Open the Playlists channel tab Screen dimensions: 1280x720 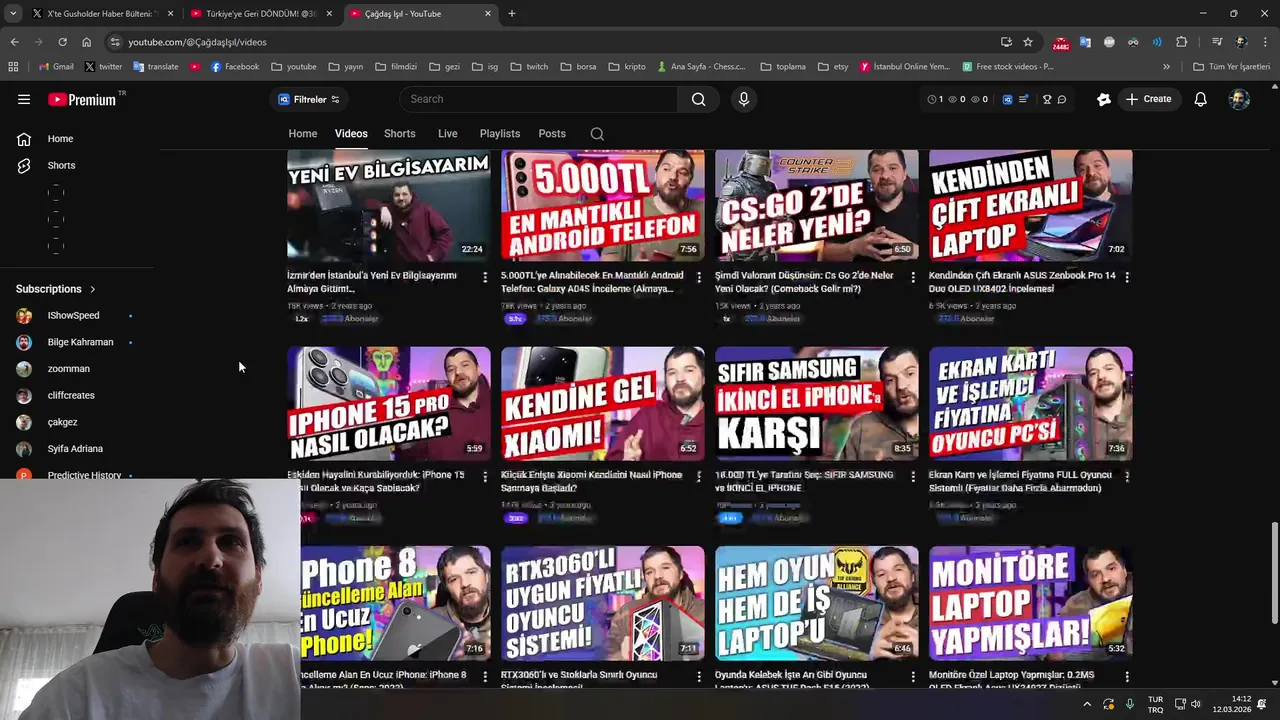[x=500, y=134]
